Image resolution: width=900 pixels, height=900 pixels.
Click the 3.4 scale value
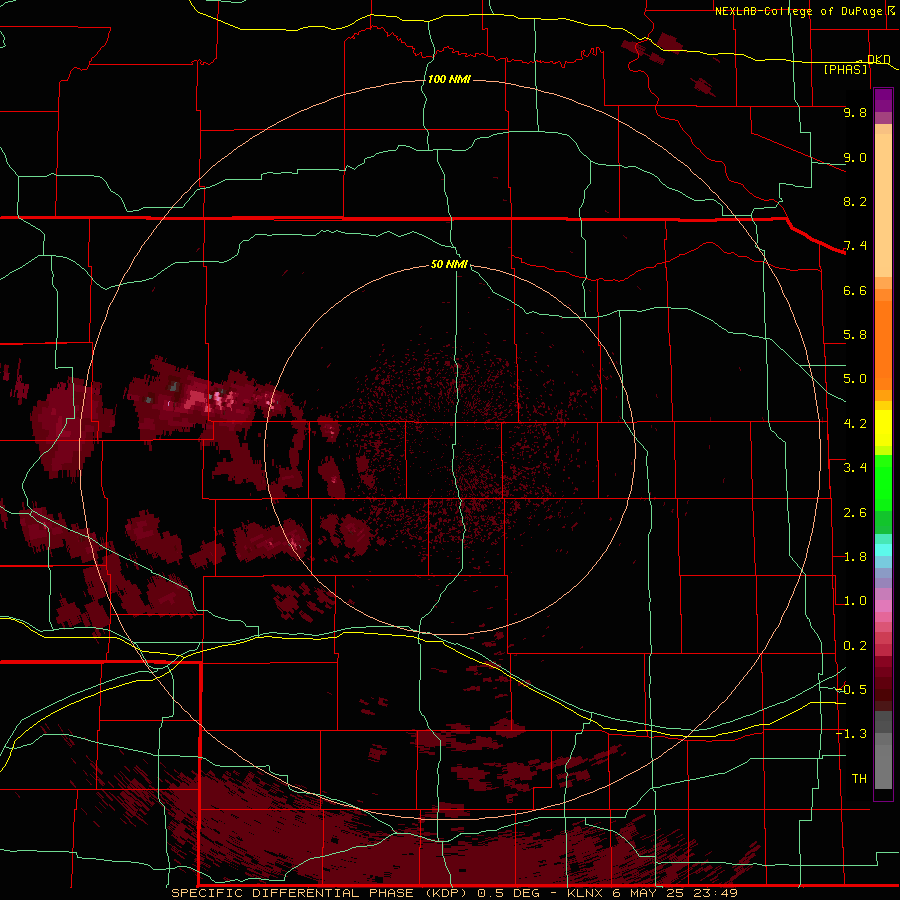pyautogui.click(x=855, y=468)
